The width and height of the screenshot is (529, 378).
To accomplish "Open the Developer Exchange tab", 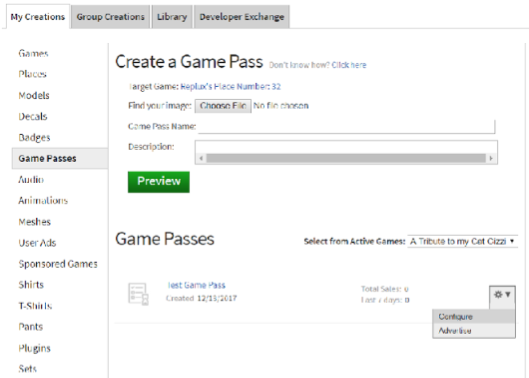I will tap(242, 17).
